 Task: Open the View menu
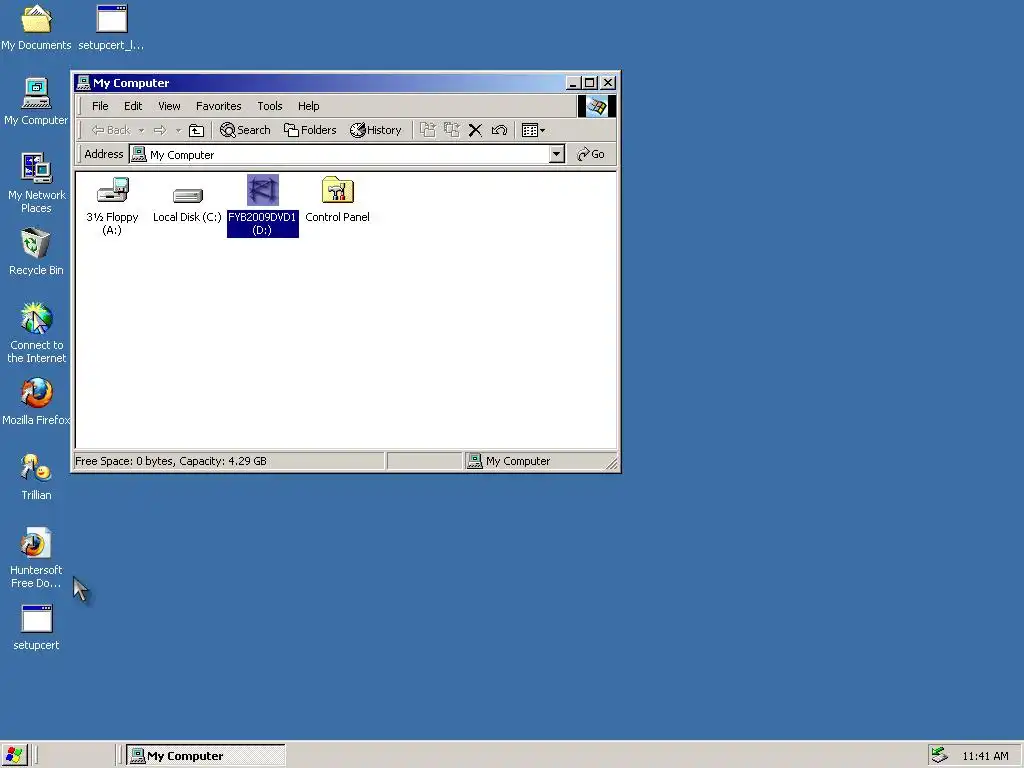(x=169, y=106)
